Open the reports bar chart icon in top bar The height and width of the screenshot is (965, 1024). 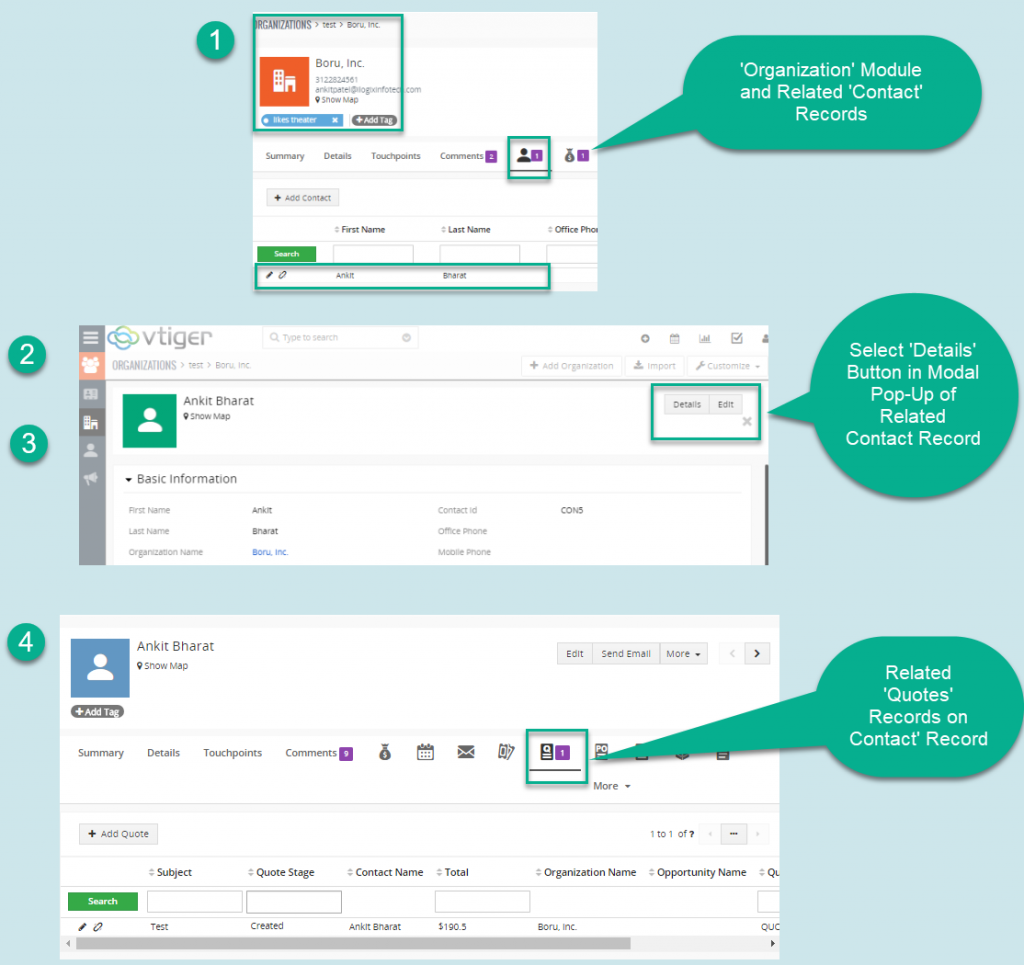point(704,338)
